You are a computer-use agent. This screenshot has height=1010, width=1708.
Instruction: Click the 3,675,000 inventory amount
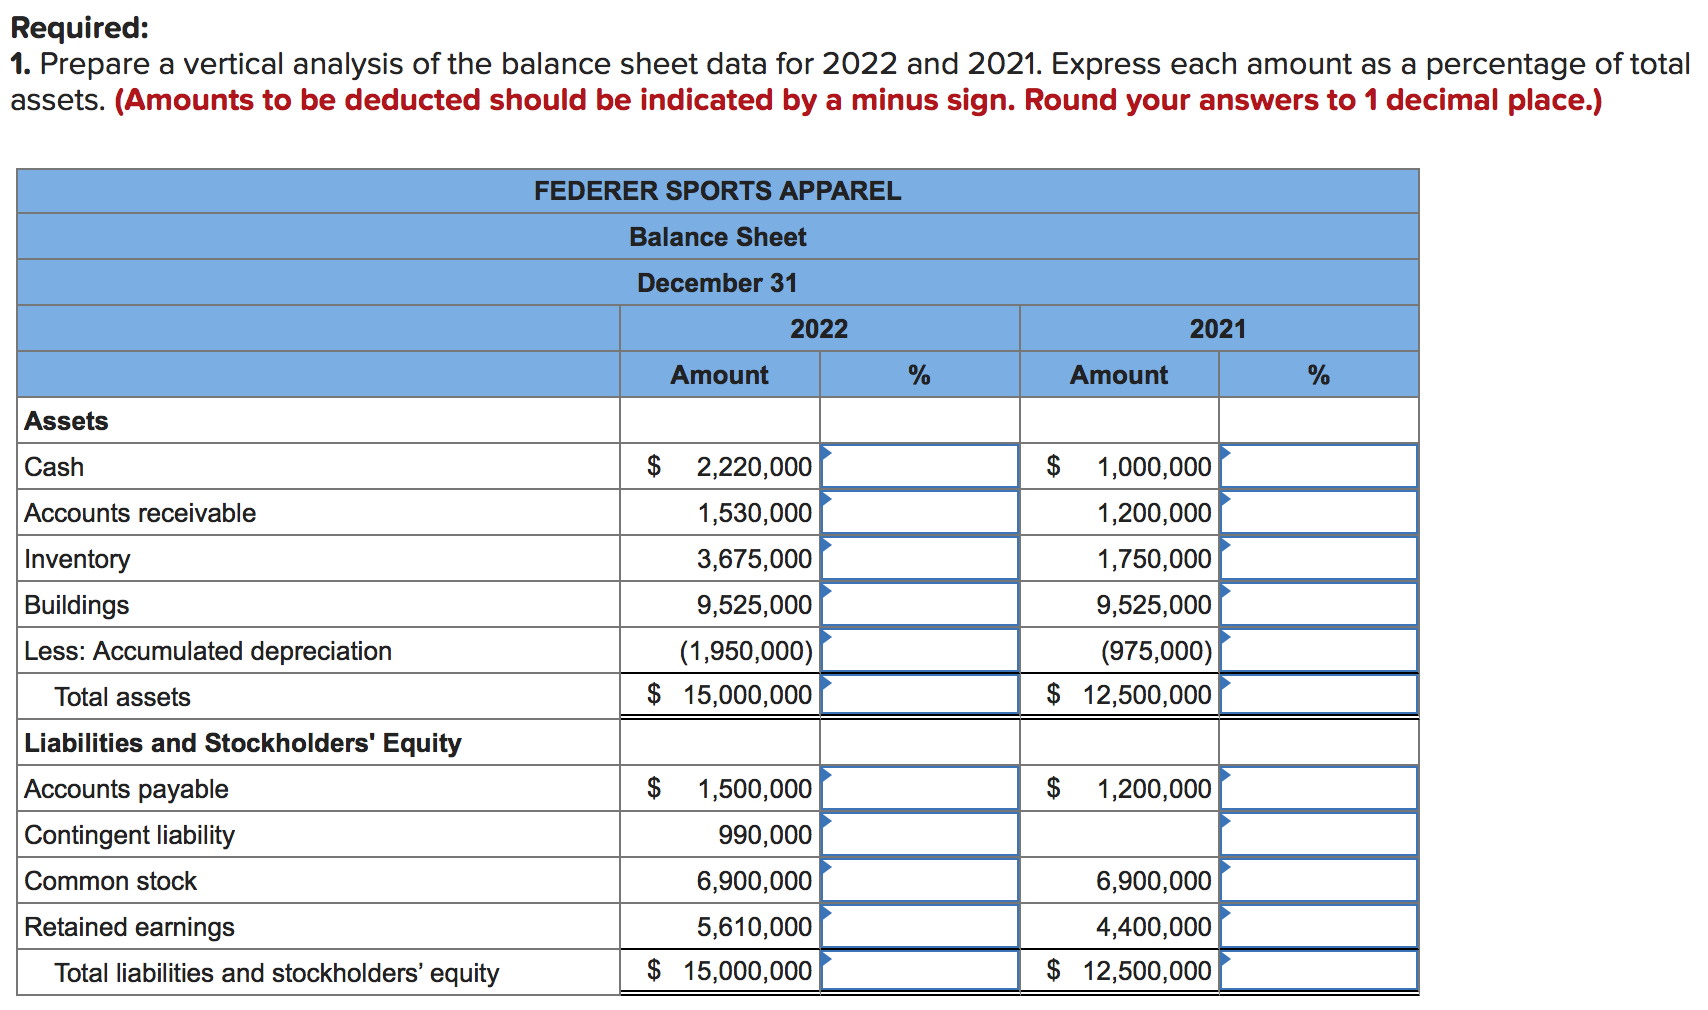tap(754, 559)
